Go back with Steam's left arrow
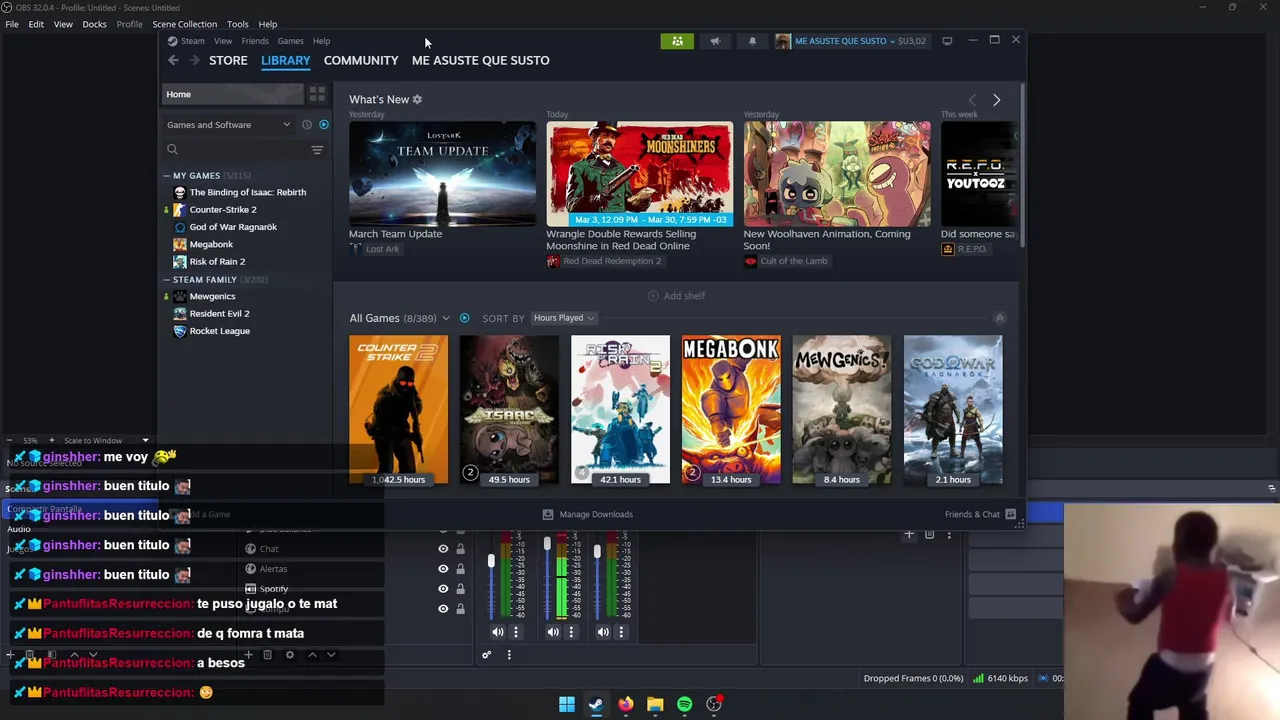The width and height of the screenshot is (1280, 720). [x=173, y=60]
